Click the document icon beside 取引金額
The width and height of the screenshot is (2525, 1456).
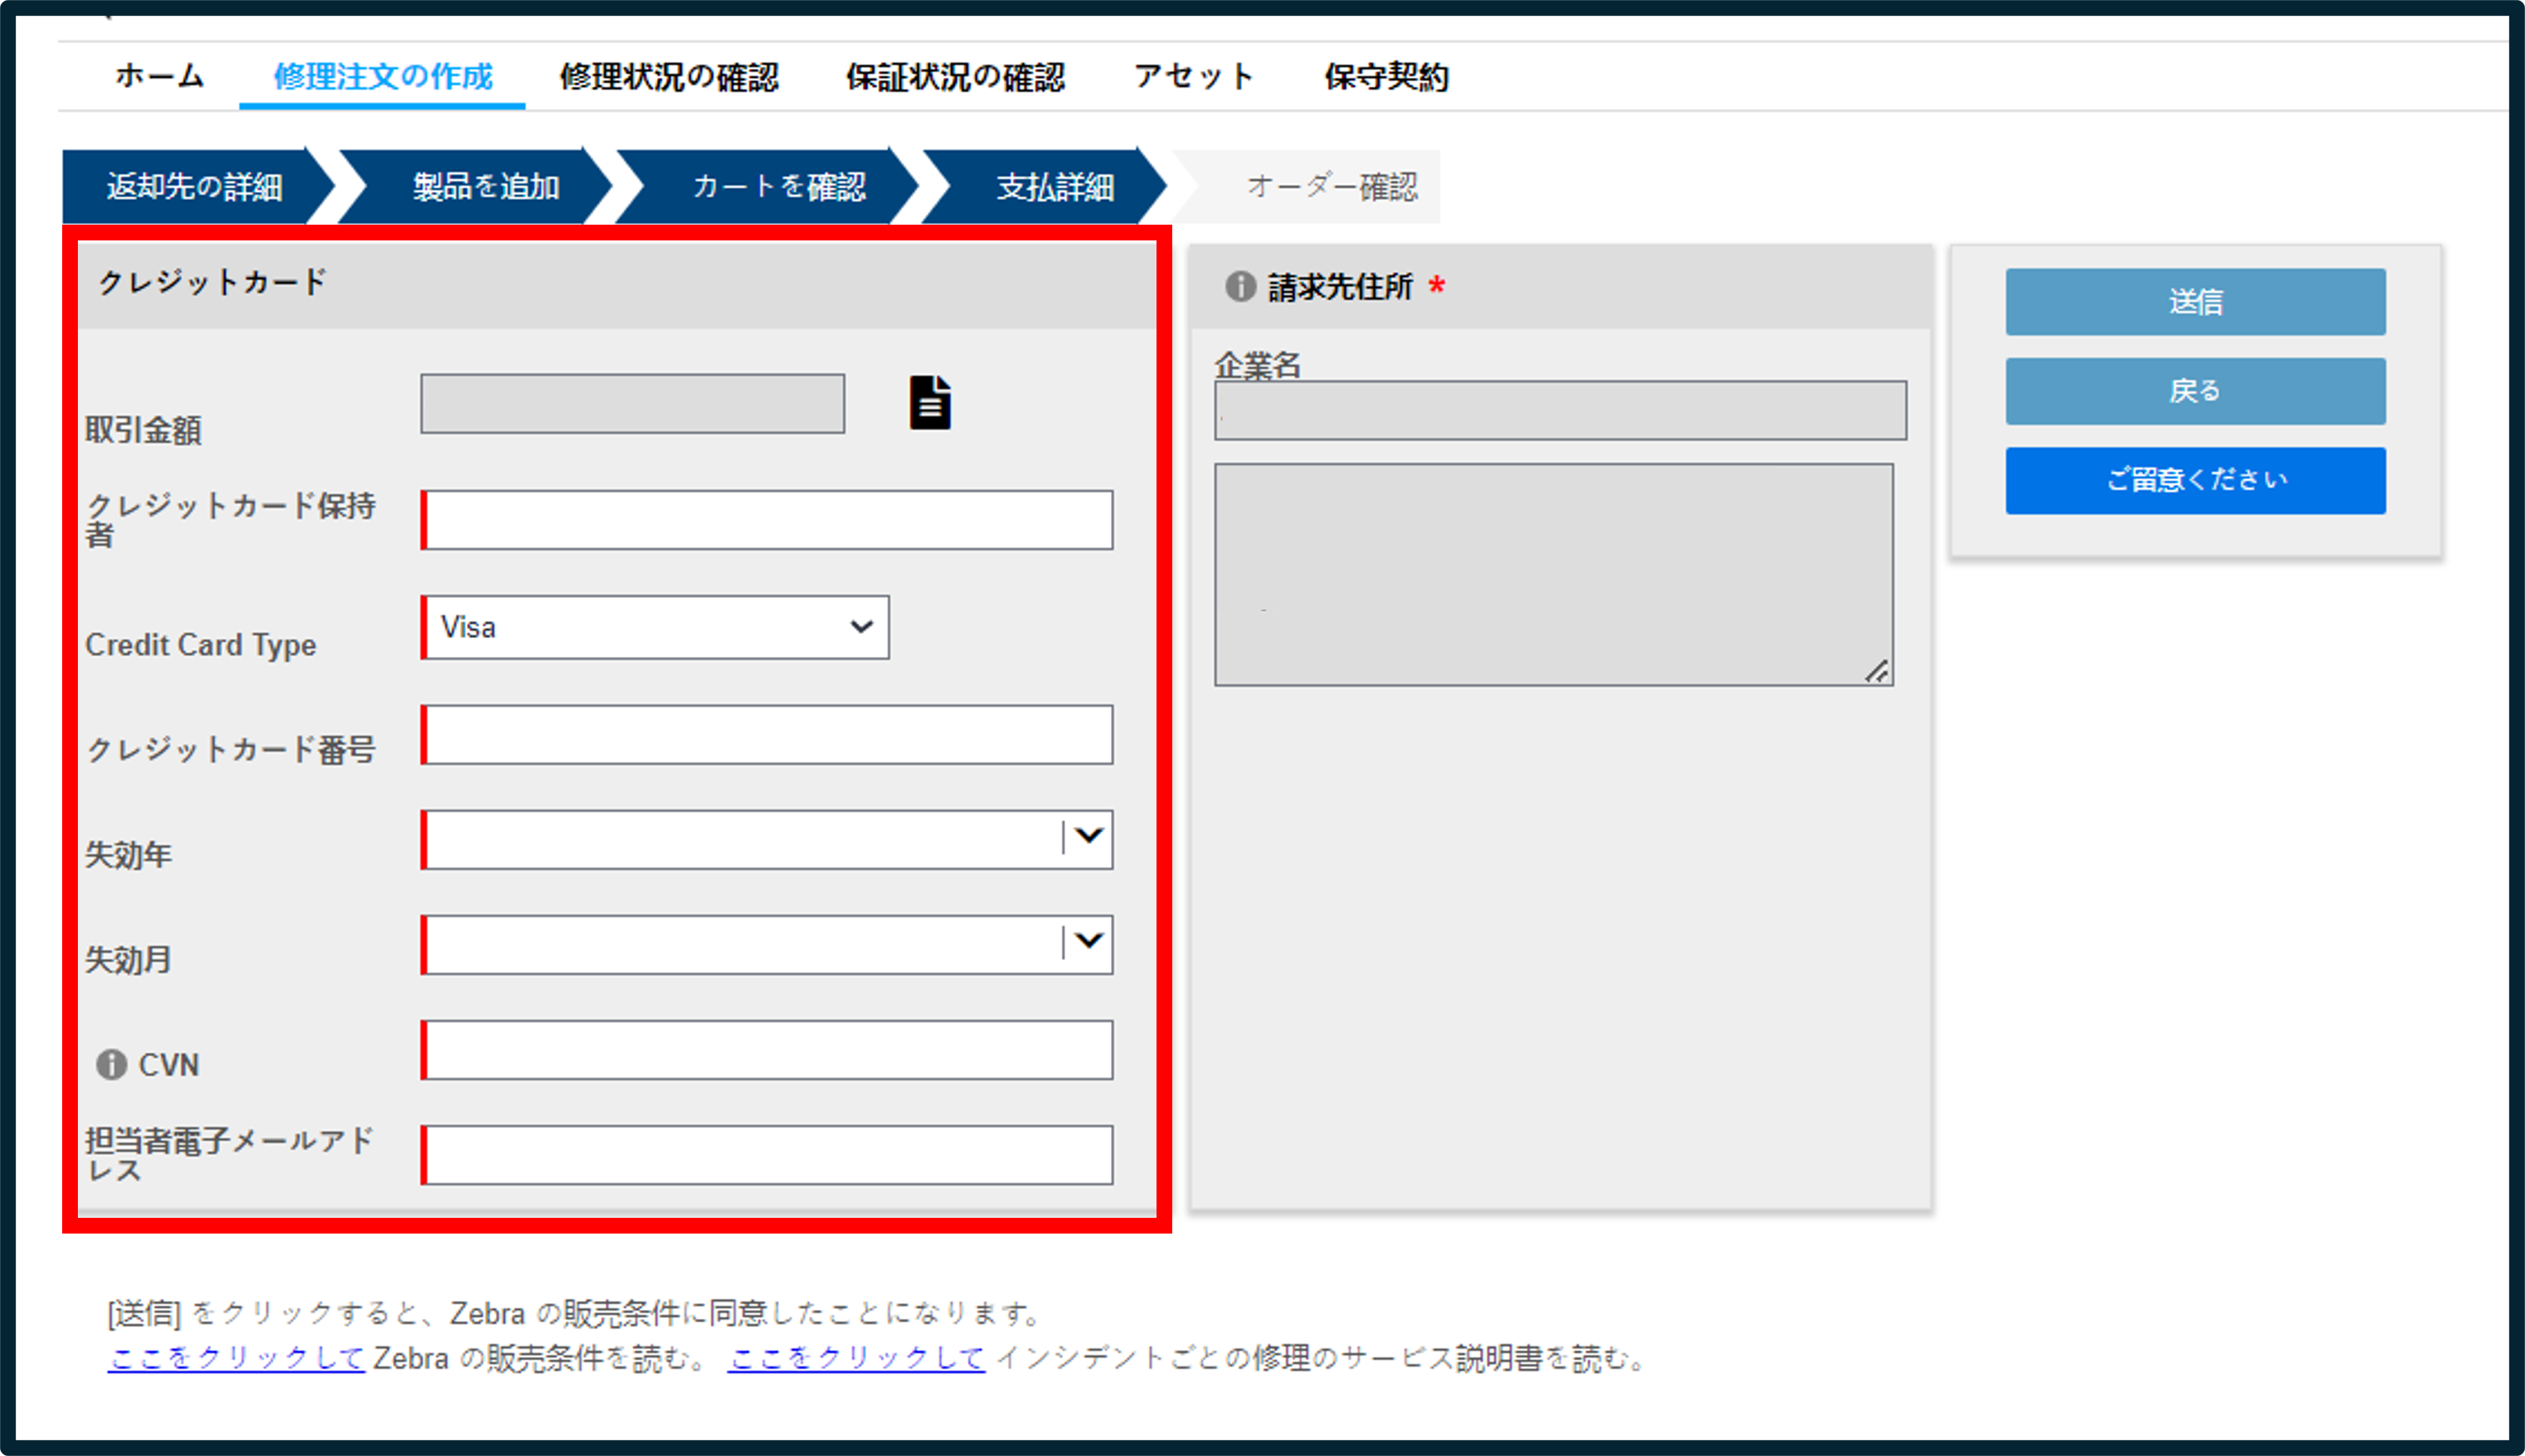[x=930, y=403]
